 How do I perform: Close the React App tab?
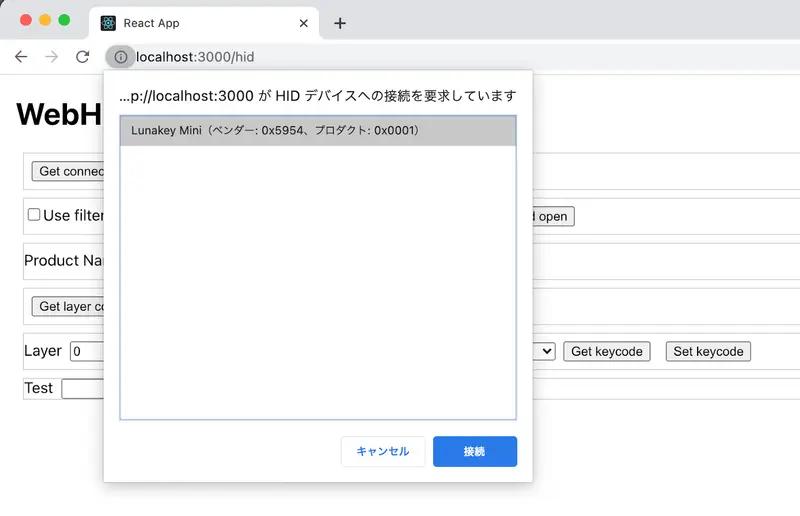(x=304, y=23)
